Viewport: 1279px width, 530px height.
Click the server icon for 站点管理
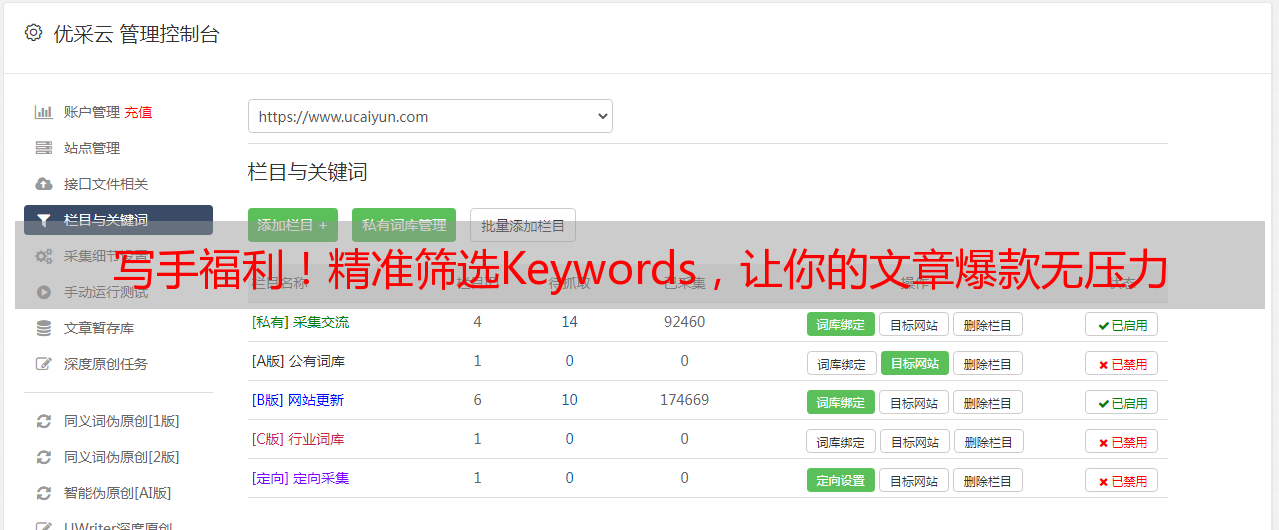click(x=43, y=148)
